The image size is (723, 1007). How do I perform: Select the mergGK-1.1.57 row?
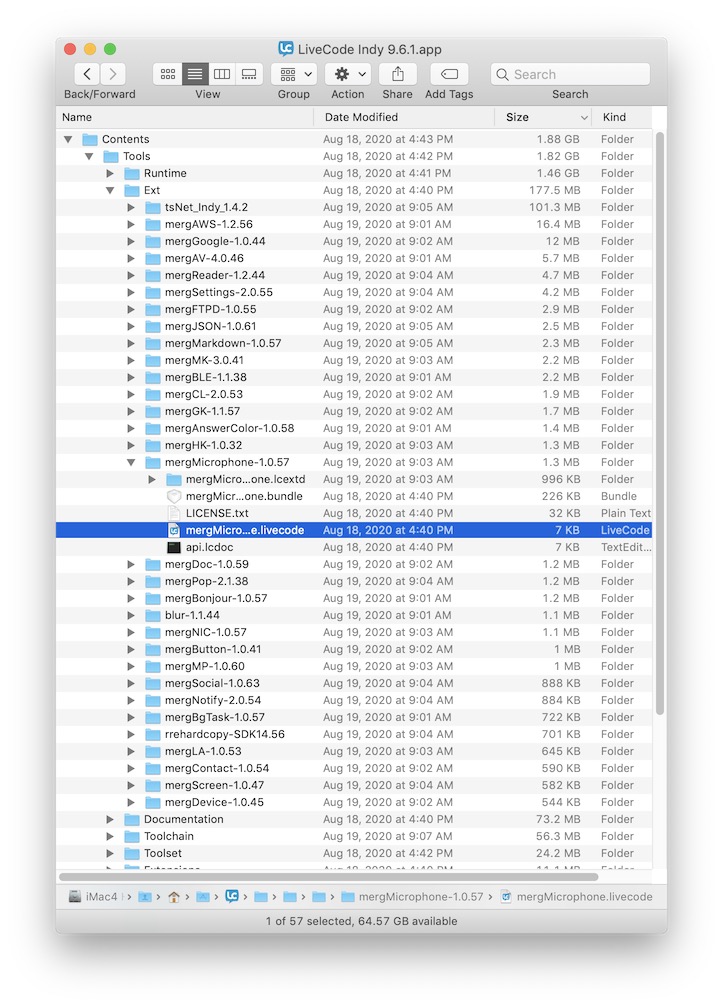(354, 411)
